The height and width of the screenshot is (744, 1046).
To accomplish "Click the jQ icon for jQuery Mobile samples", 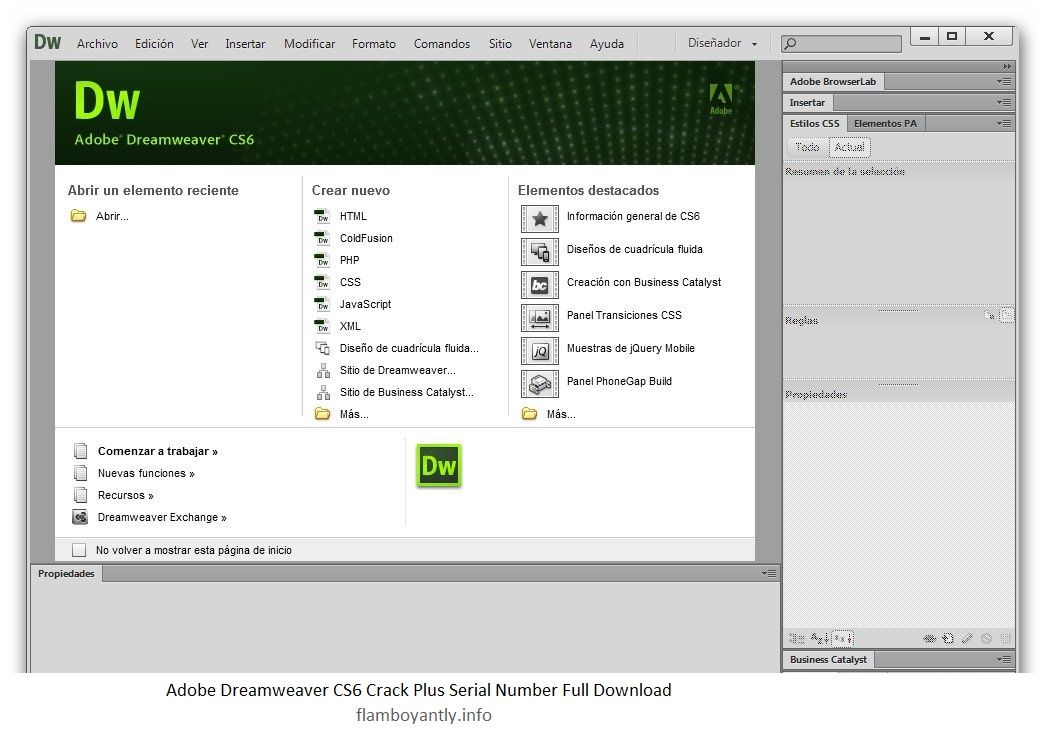I will click(x=540, y=351).
